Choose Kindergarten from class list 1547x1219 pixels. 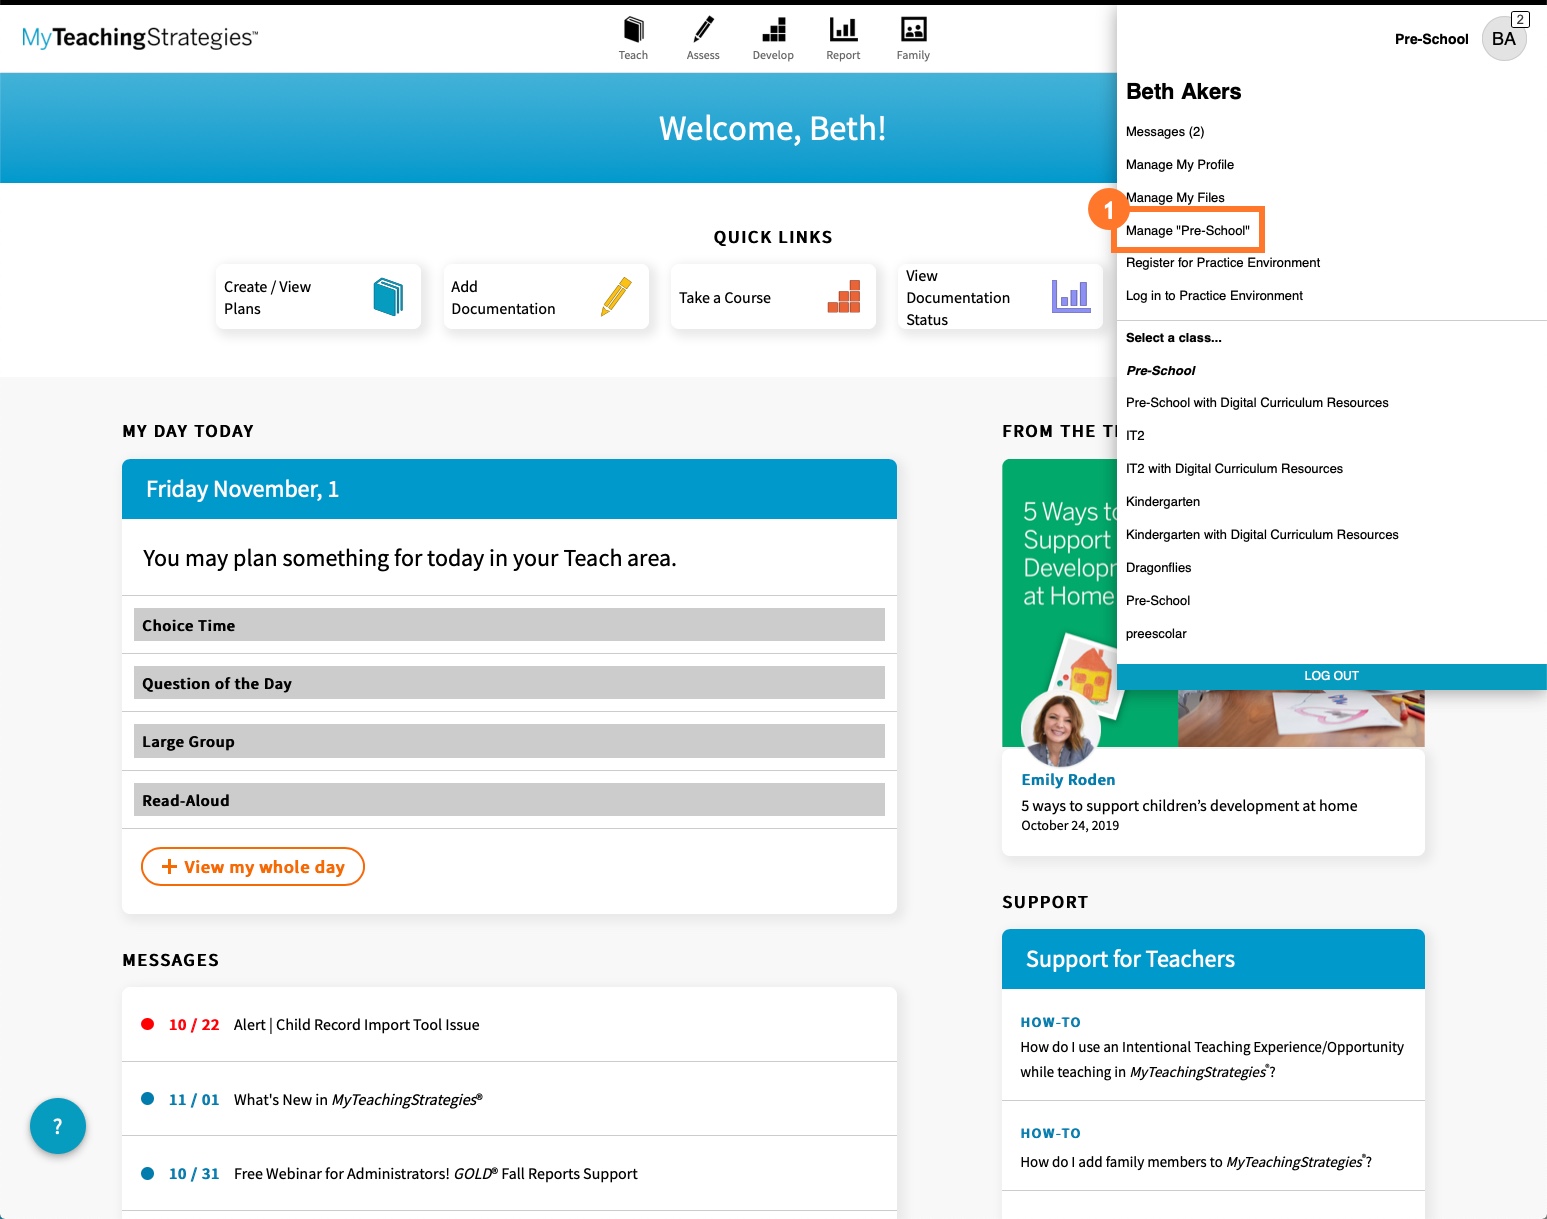coord(1162,502)
